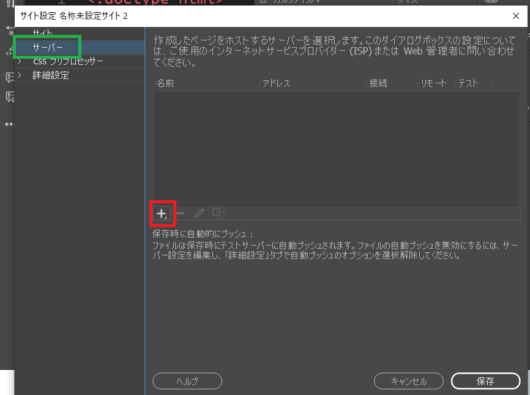Click the アドレス column header
The image size is (530, 395).
tap(276, 83)
